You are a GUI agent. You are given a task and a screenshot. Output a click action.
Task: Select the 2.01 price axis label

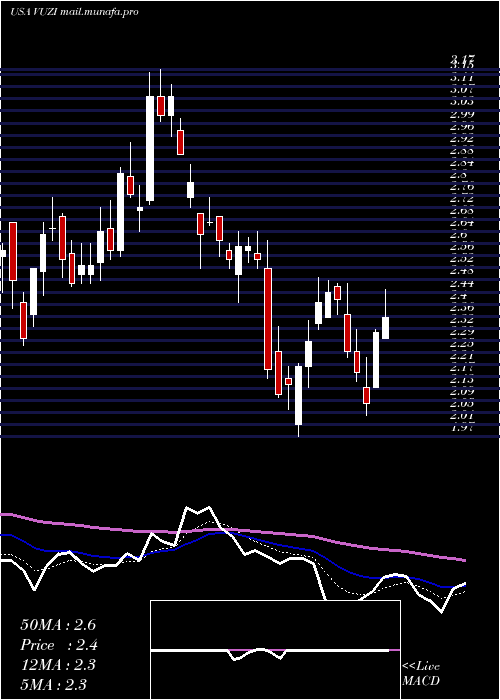click(462, 416)
